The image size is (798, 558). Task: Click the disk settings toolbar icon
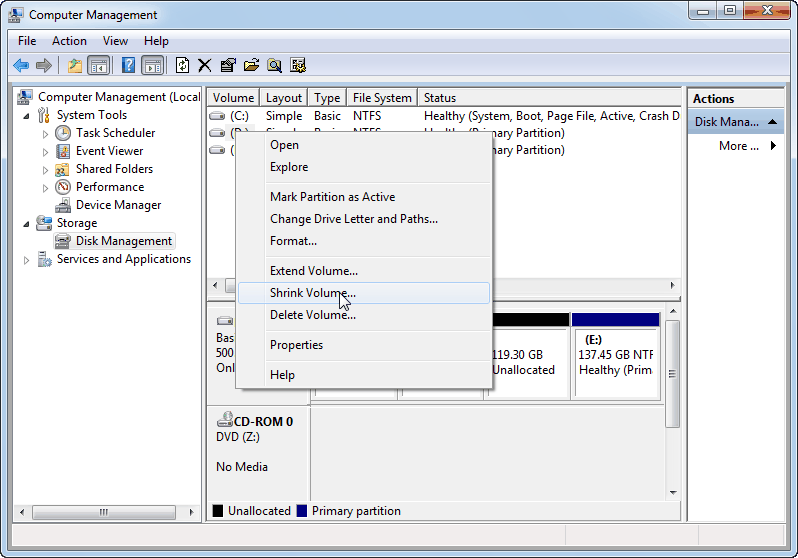point(298,65)
